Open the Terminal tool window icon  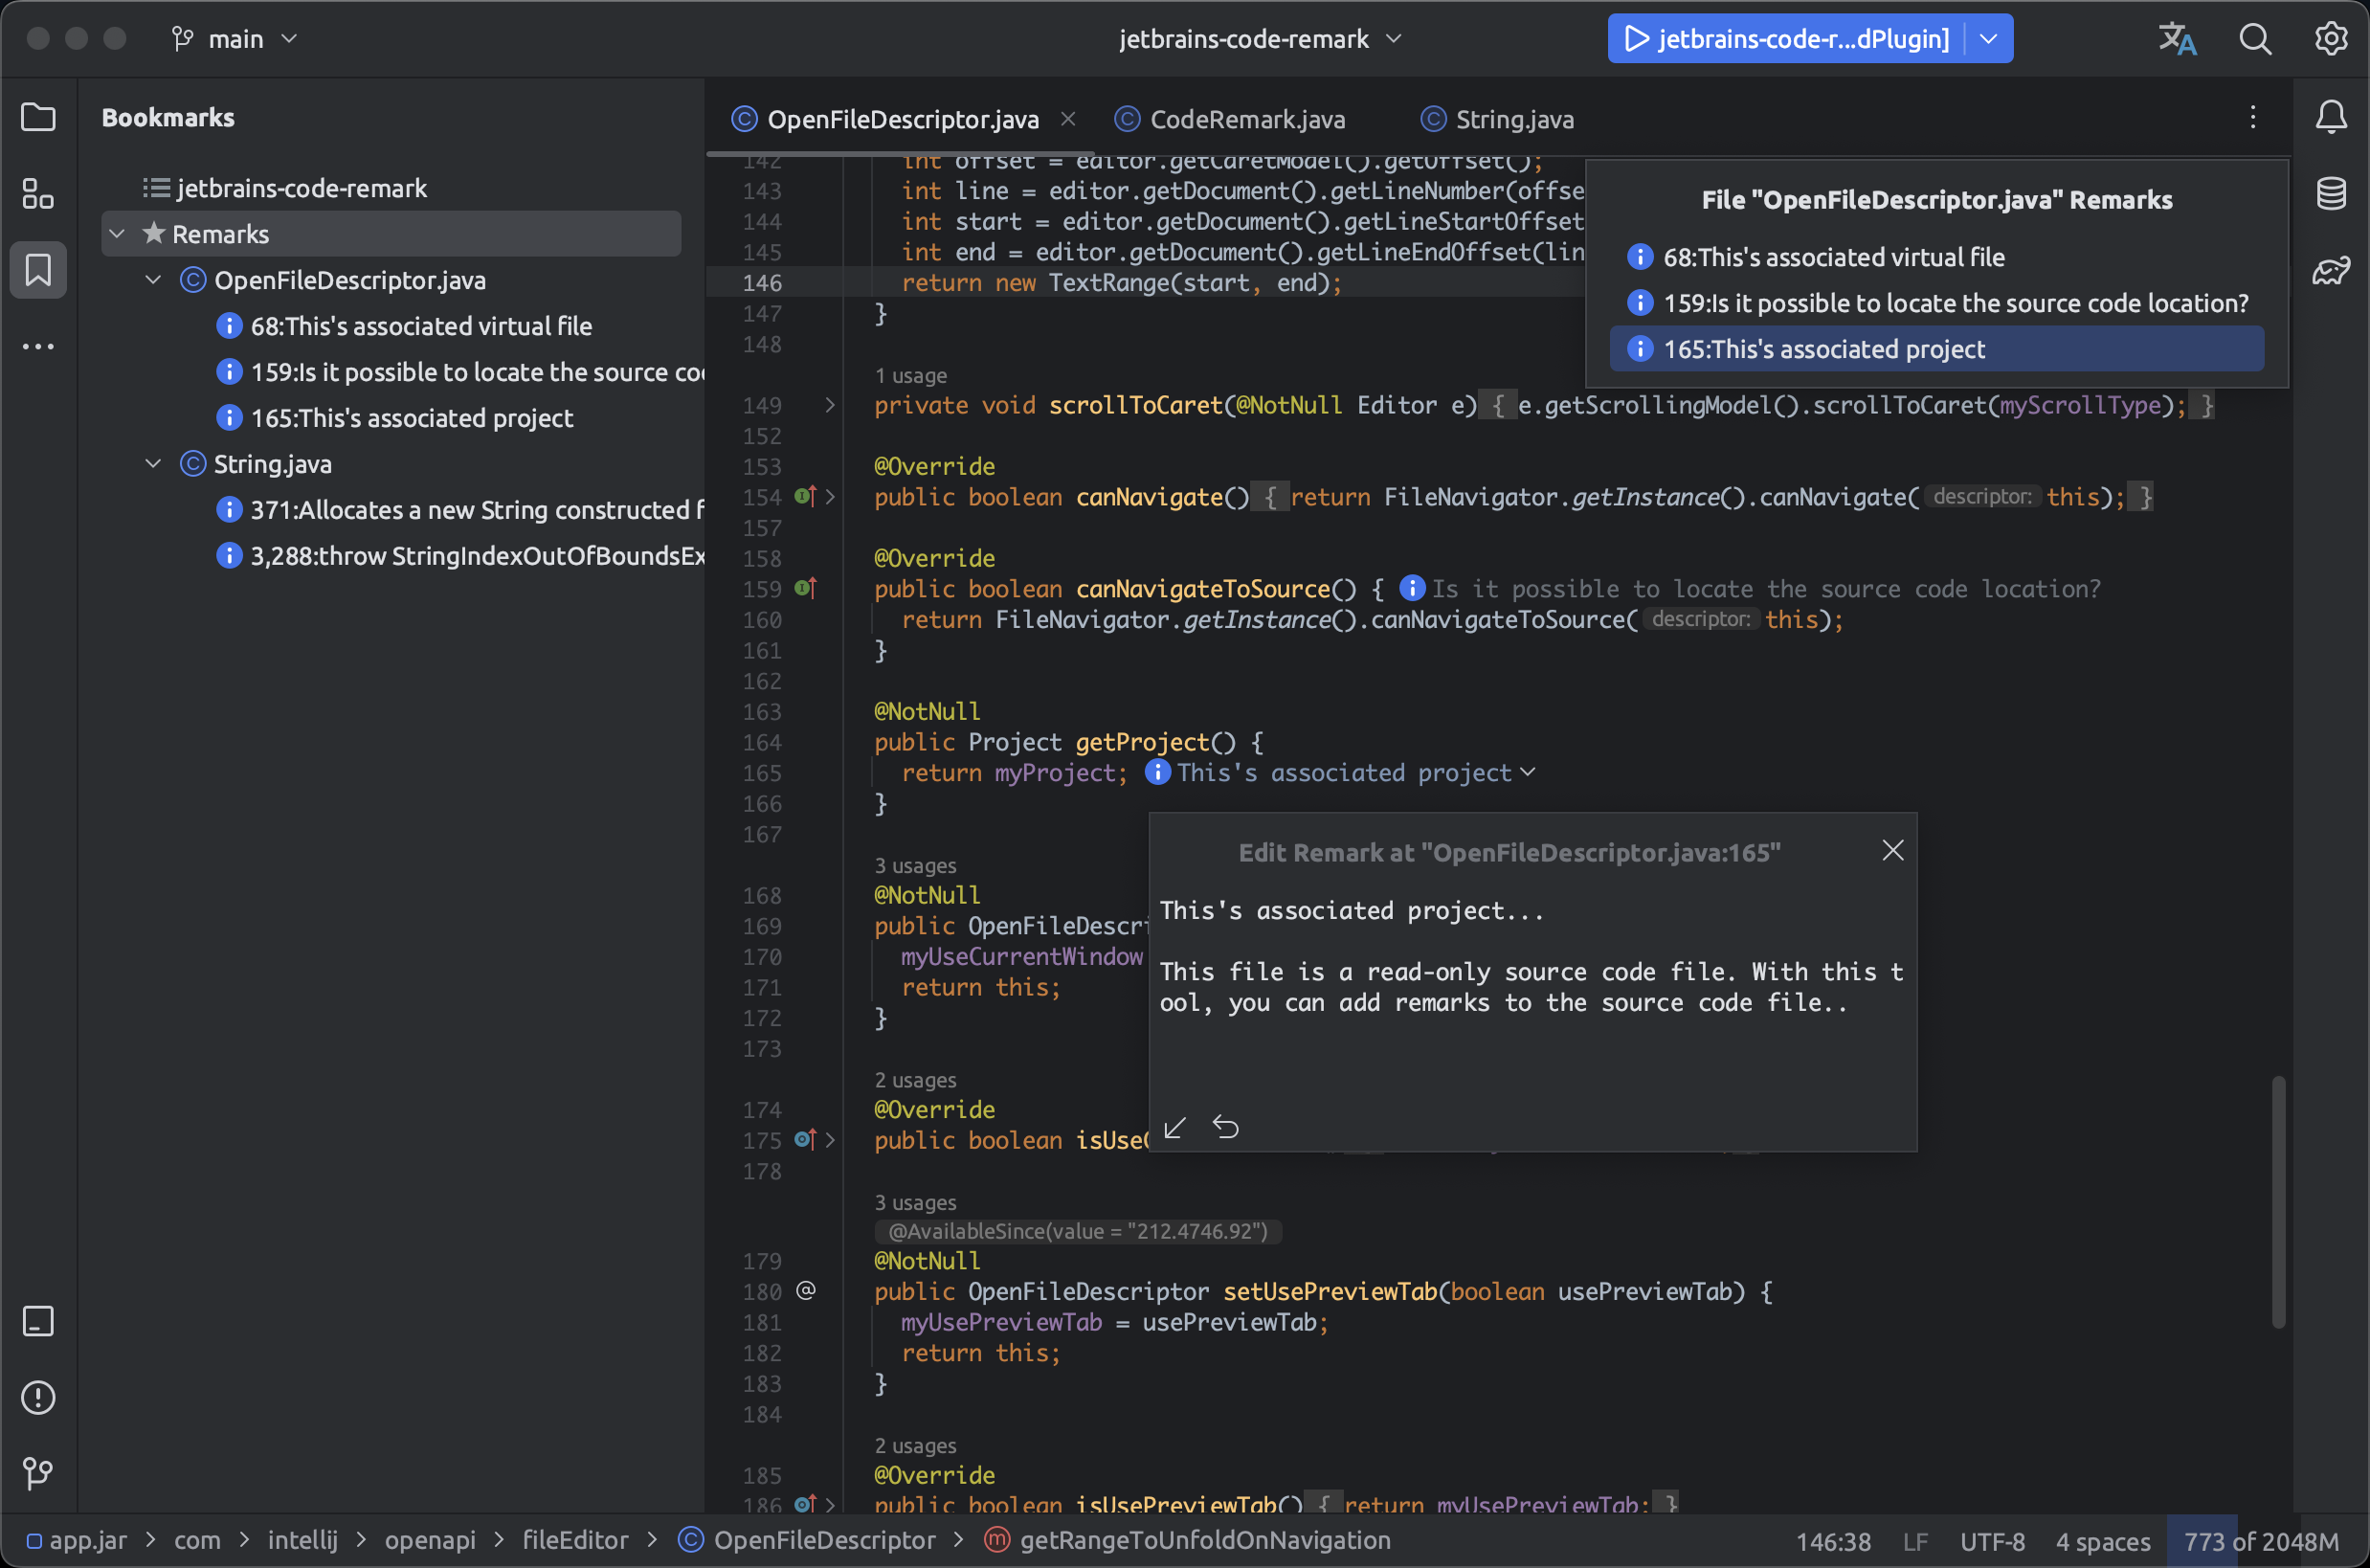tap(38, 1321)
